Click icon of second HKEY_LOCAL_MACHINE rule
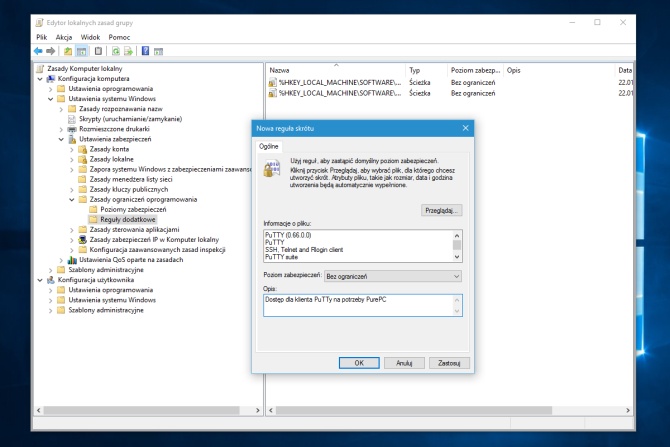The height and width of the screenshot is (447, 670). [272, 93]
